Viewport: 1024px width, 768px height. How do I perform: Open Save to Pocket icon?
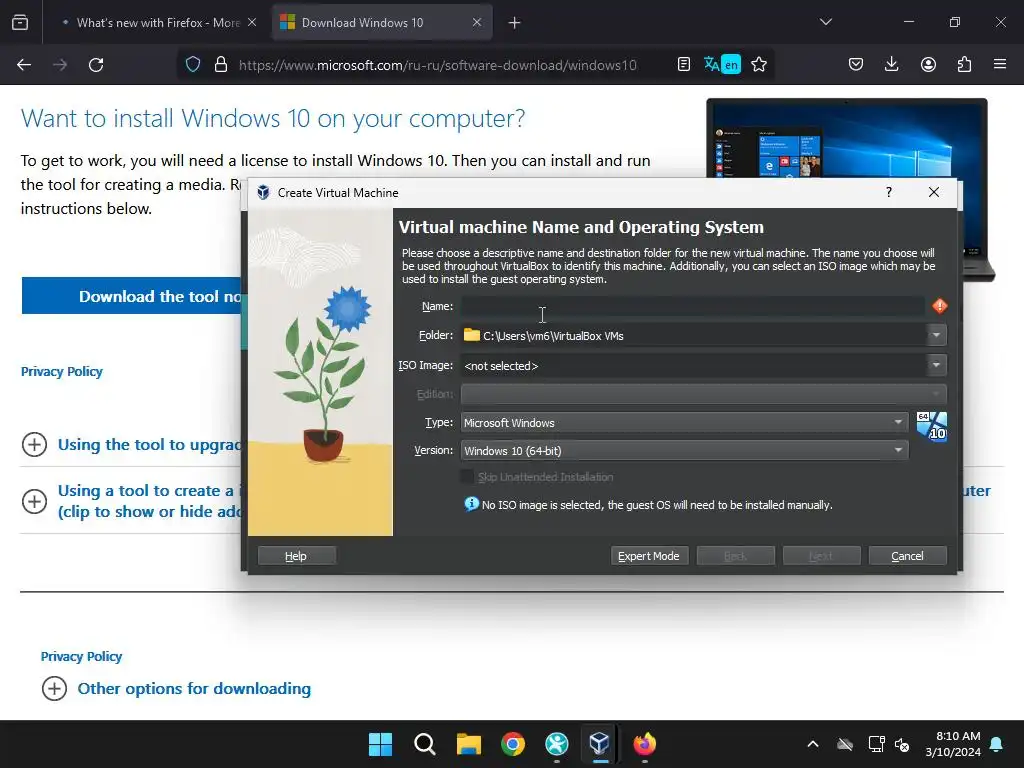[856, 64]
